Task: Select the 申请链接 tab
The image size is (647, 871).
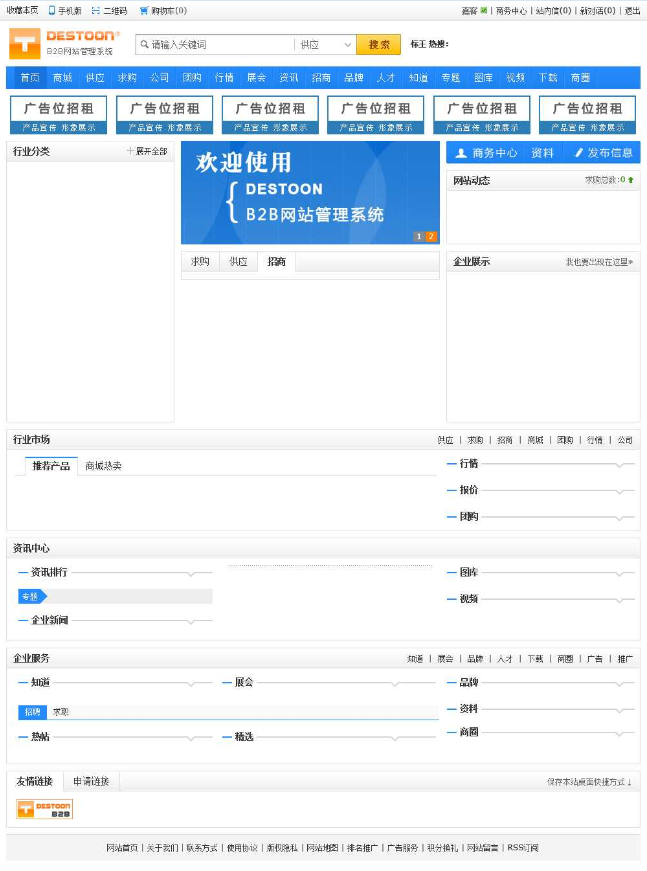Action: tap(91, 782)
